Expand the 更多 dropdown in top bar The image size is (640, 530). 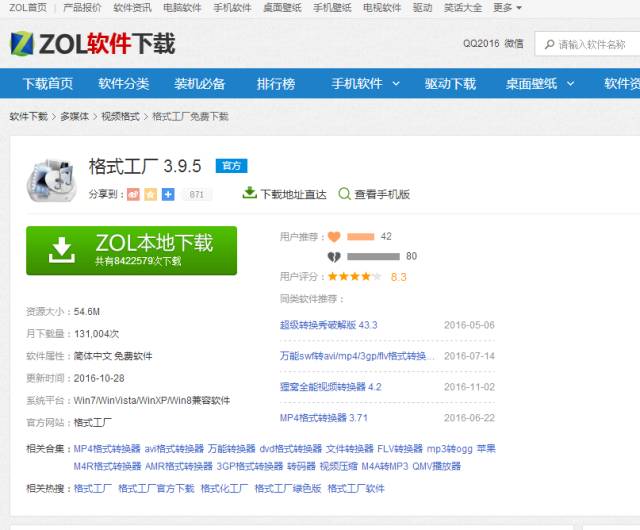click(507, 7)
